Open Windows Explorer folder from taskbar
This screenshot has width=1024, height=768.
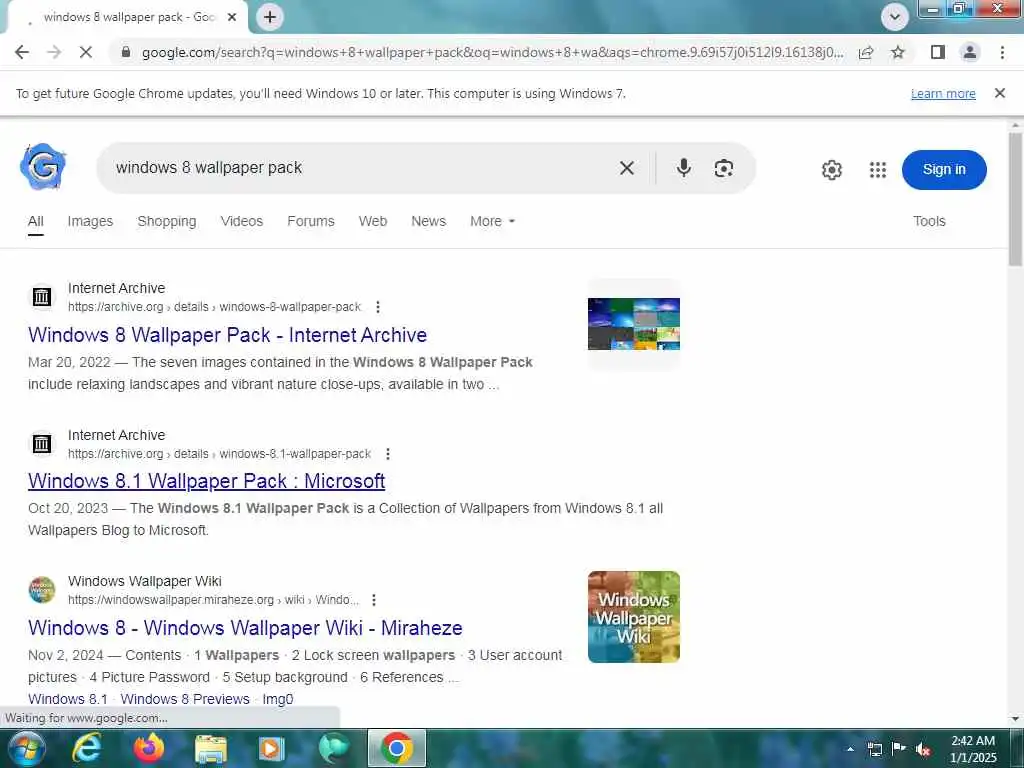pos(211,749)
